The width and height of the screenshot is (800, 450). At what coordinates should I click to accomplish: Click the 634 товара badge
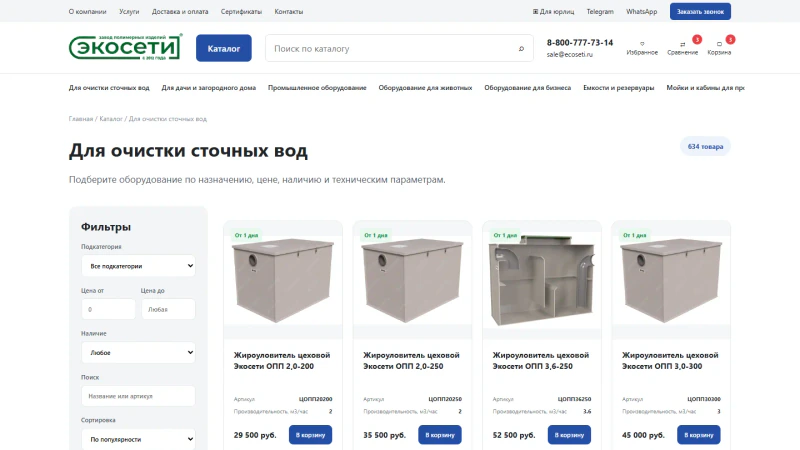[x=705, y=146]
